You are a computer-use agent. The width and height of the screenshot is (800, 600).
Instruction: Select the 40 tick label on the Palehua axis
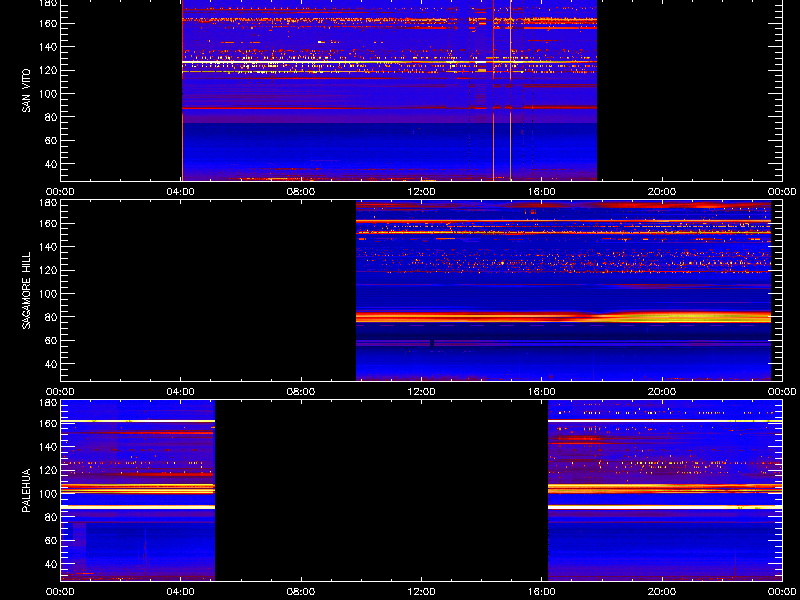(53, 564)
